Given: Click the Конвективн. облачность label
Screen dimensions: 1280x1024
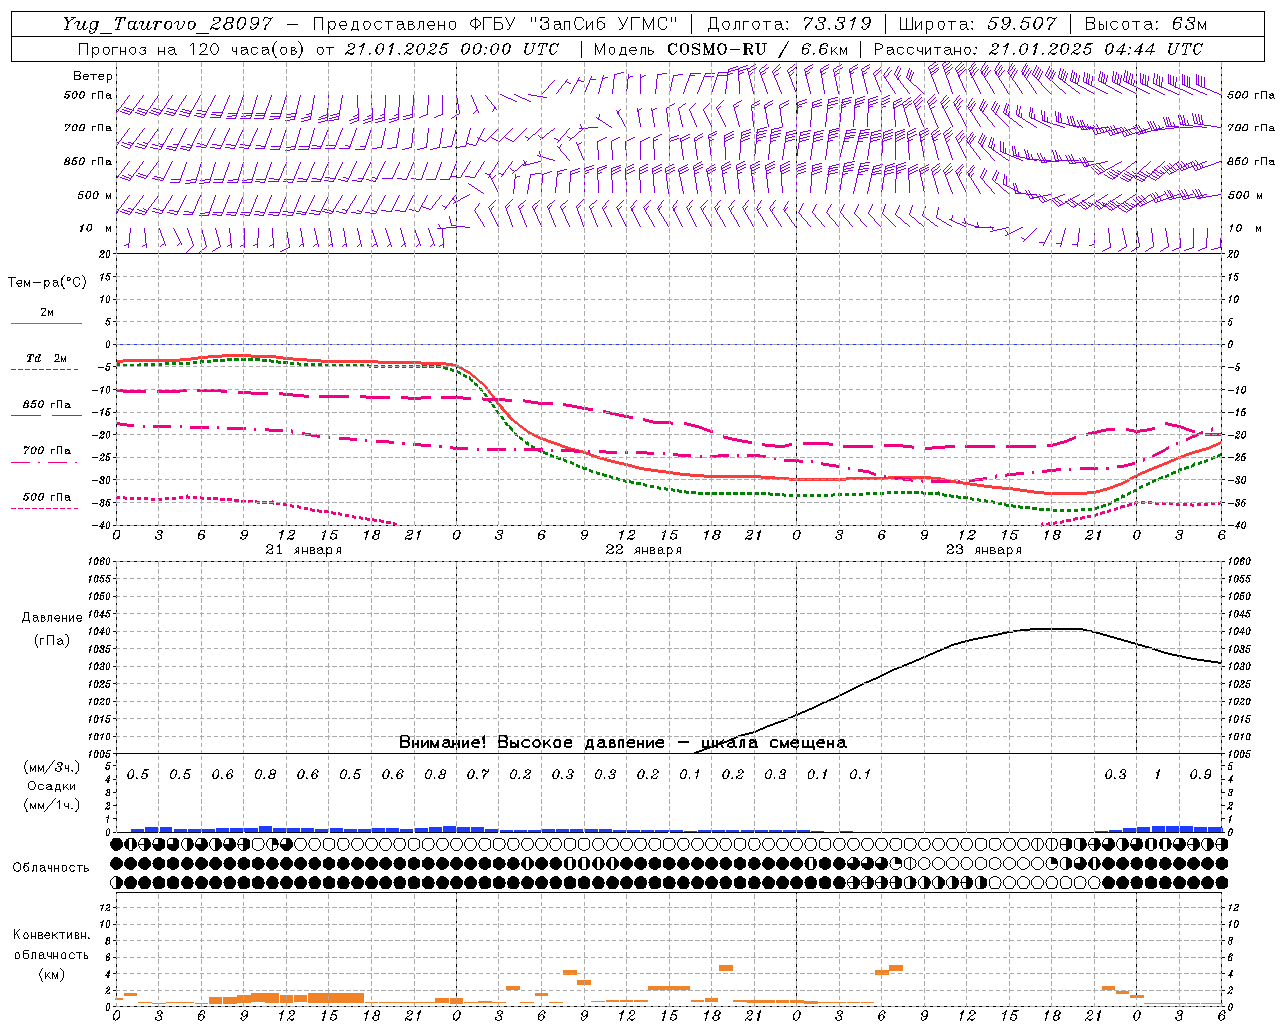Looking at the screenshot, I should [x=51, y=945].
